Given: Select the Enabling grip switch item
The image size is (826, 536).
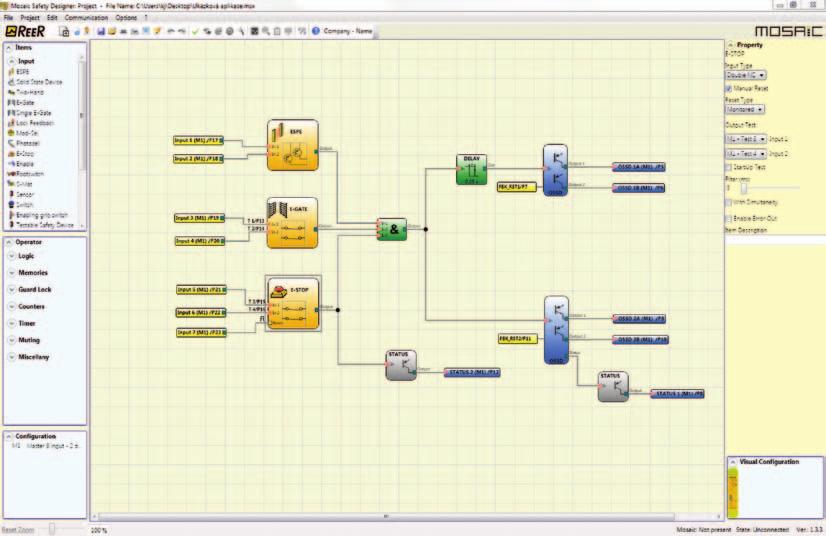Looking at the screenshot, I should (38, 215).
